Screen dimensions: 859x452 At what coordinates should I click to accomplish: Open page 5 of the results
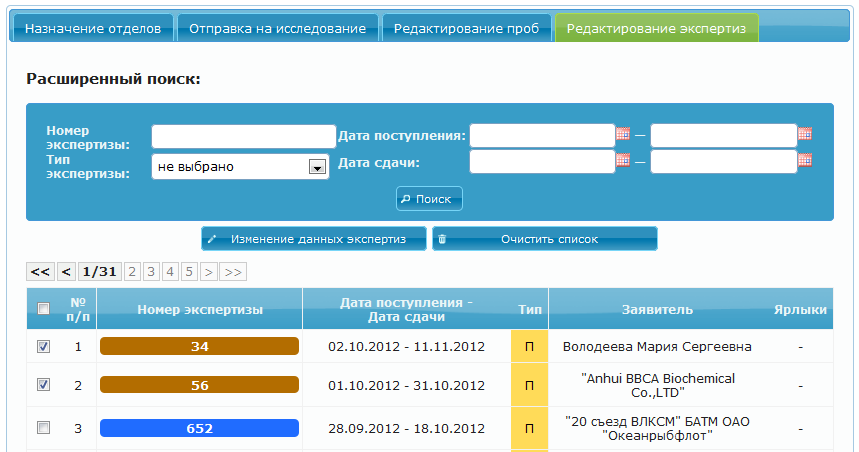pos(190,271)
